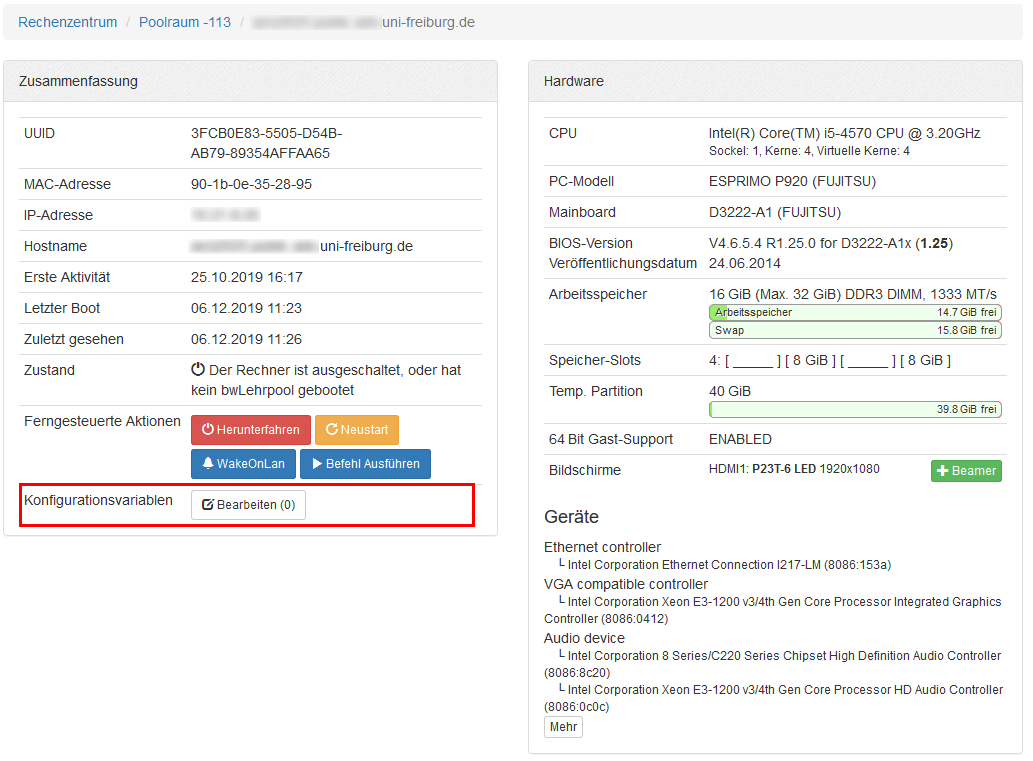Click the power icon on the Herunterfahren button
The height and width of the screenshot is (761, 1033).
coord(208,430)
